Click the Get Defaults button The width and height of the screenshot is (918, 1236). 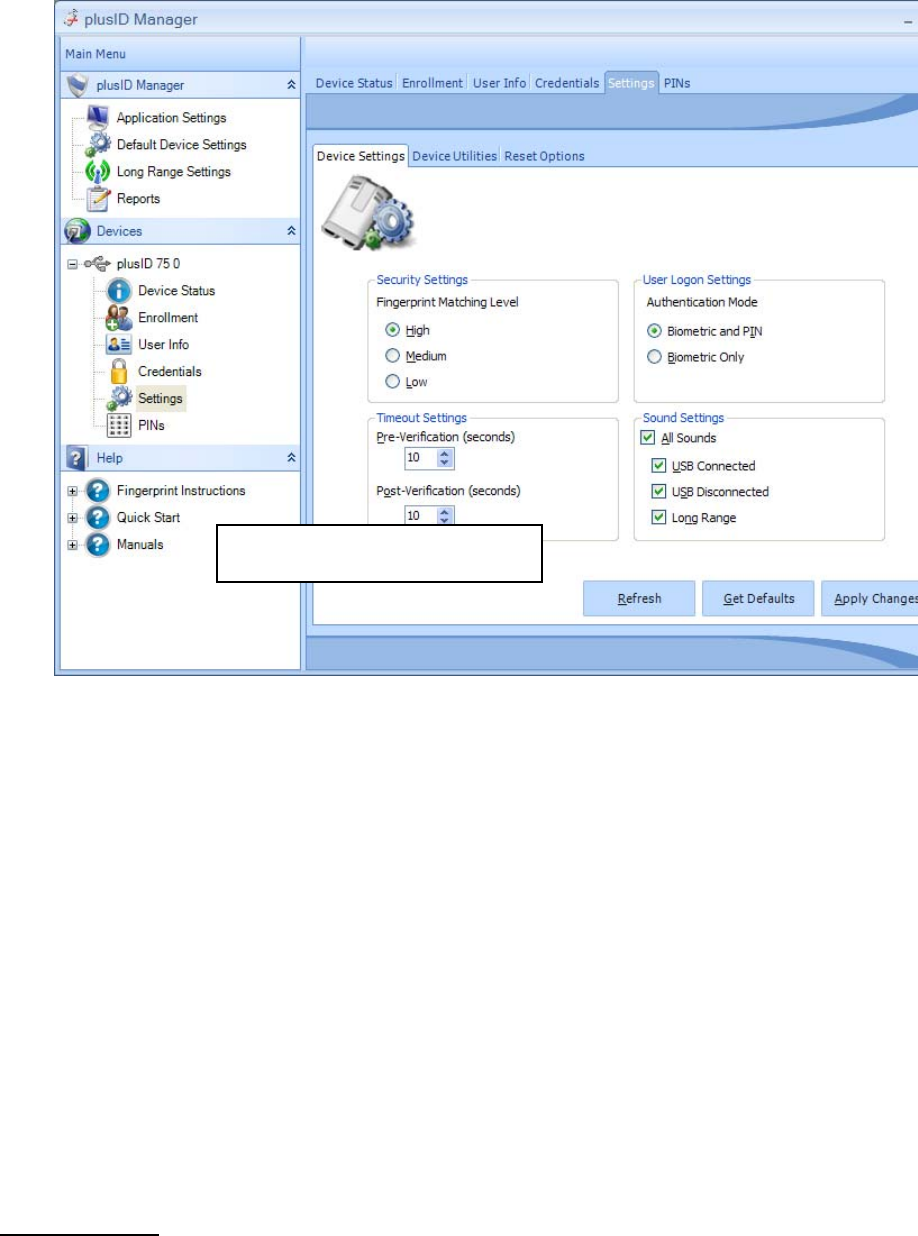758,599
